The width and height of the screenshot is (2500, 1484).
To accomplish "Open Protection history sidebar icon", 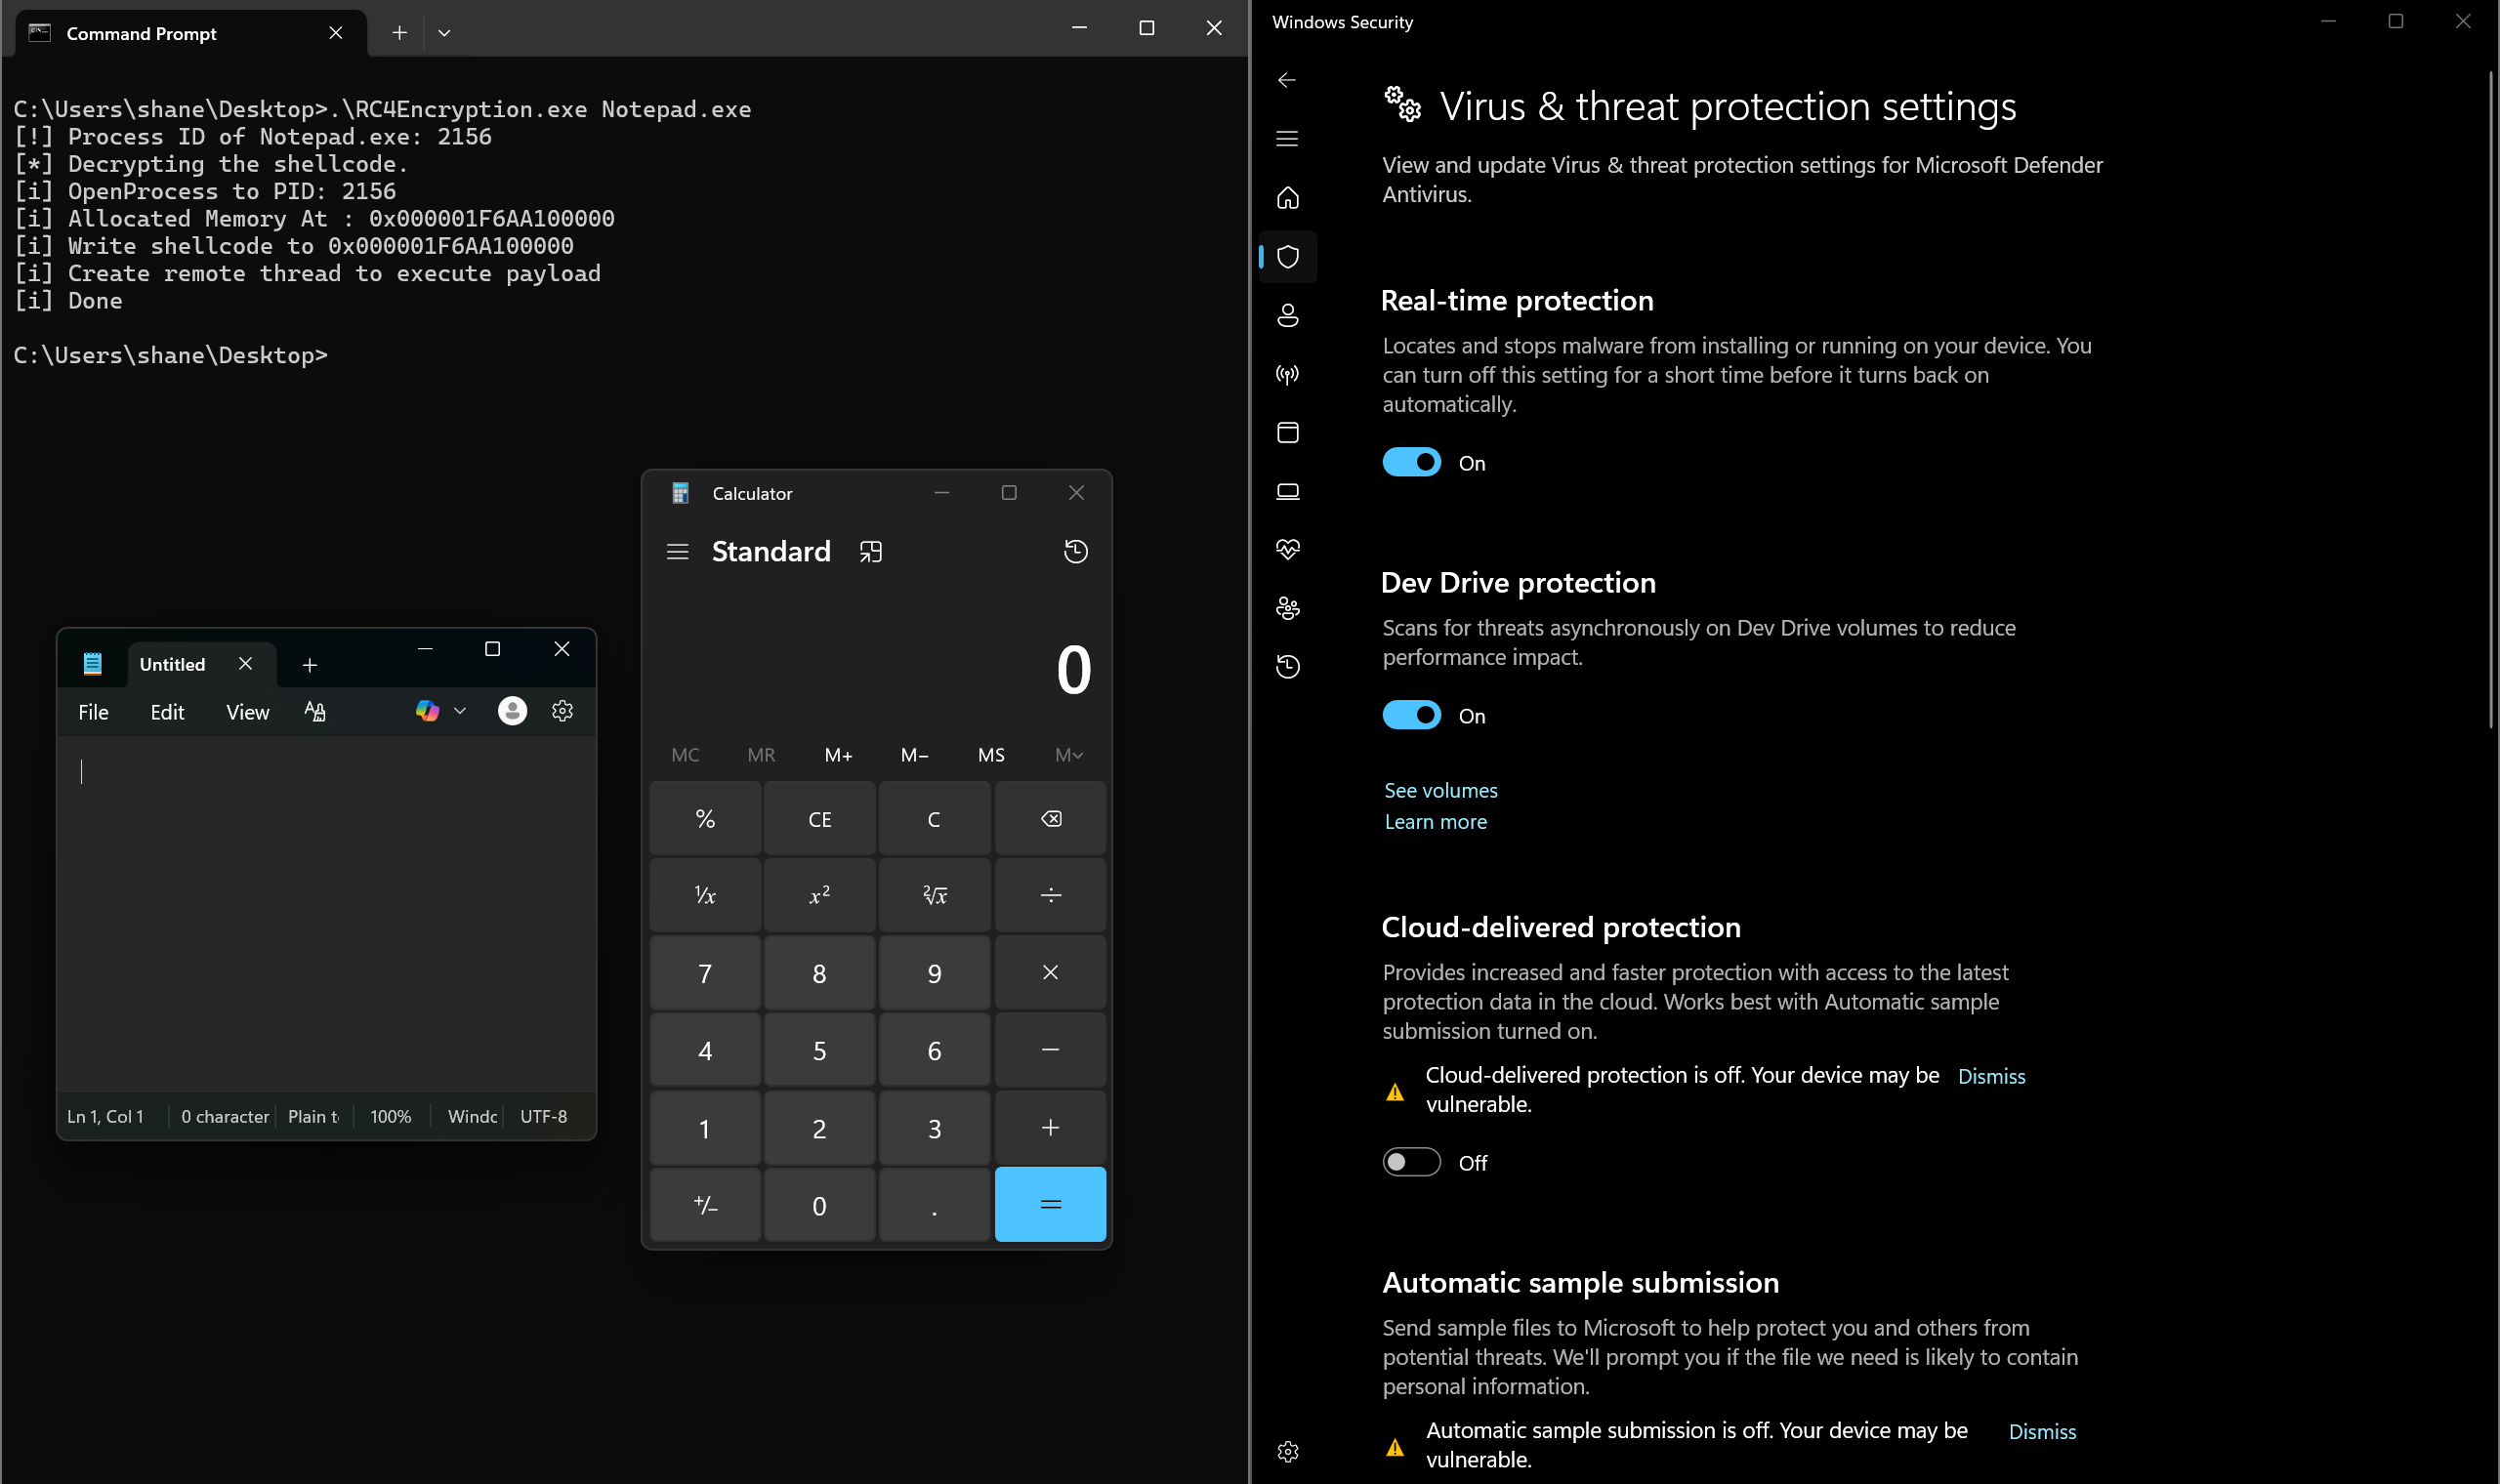I will (1288, 666).
